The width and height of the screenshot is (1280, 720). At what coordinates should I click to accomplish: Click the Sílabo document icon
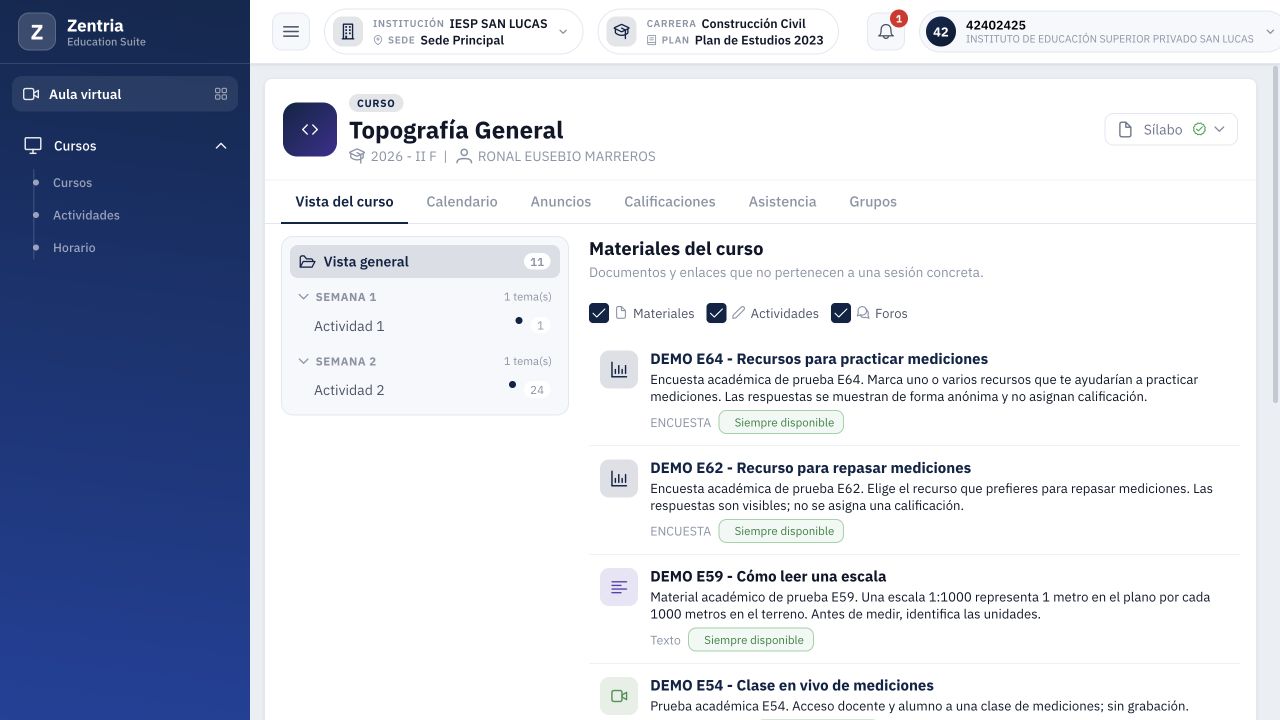1125,130
